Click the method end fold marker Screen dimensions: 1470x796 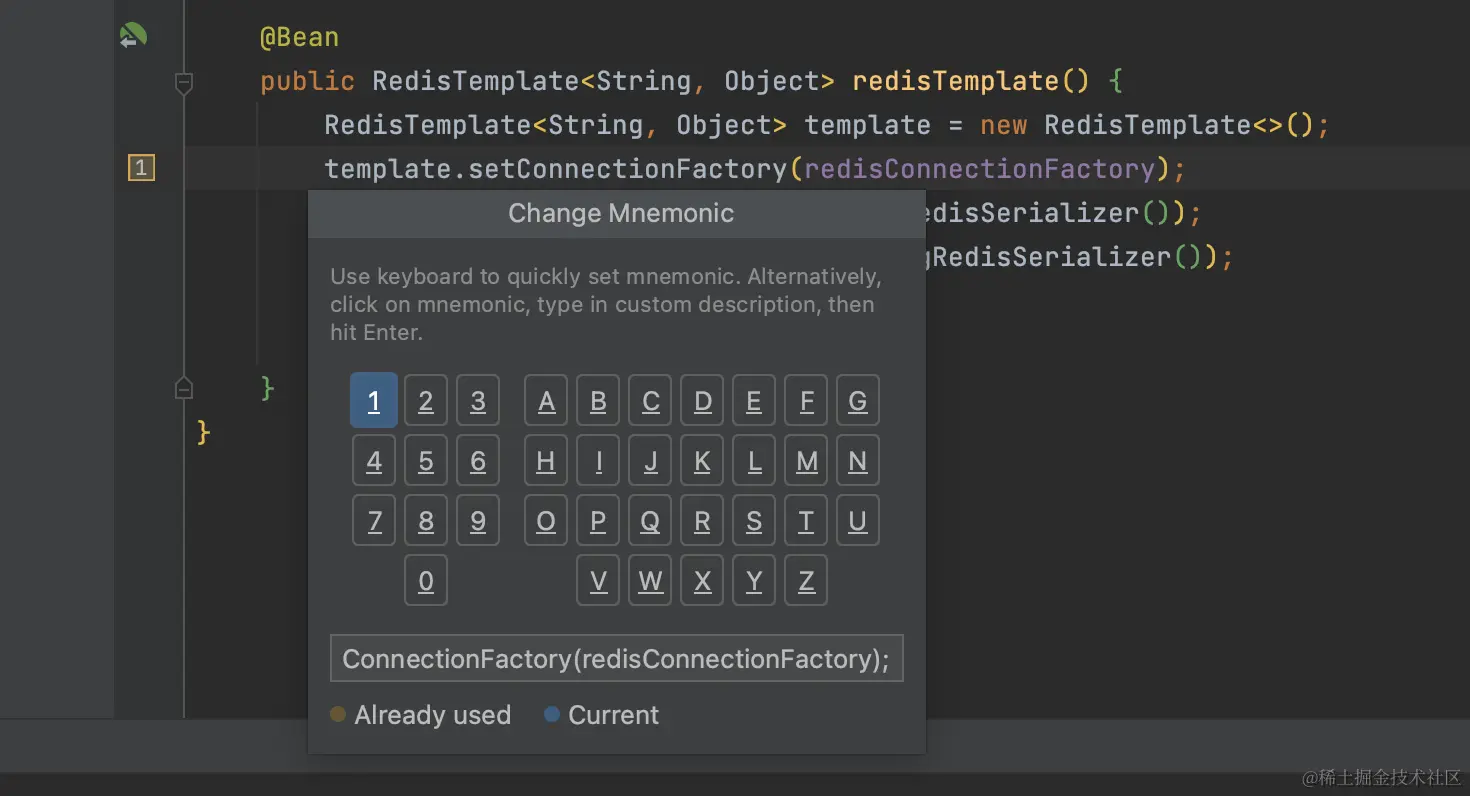pos(183,387)
